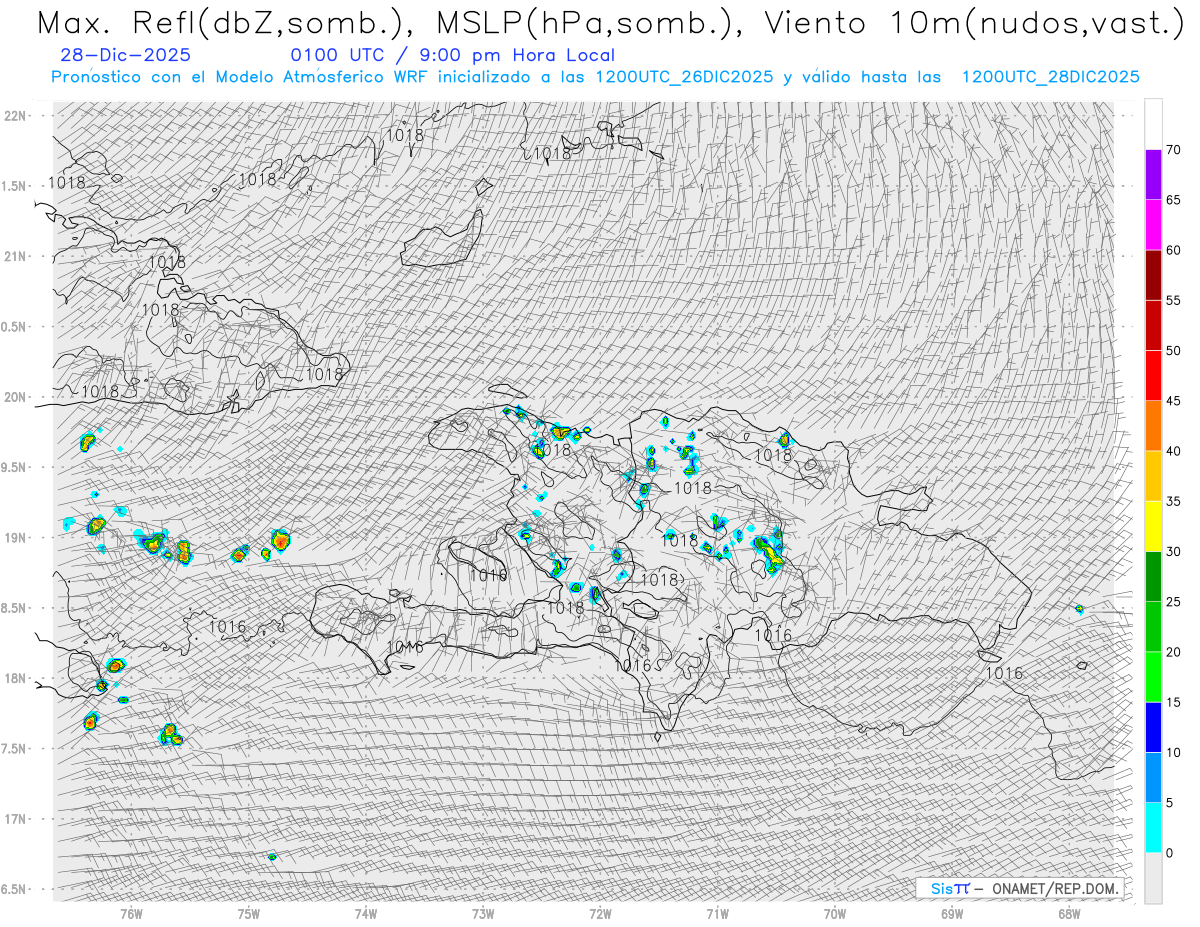The image size is (1200, 927).
Task: Click the gray below-zero colorbar segment
Action: [x=1153, y=878]
